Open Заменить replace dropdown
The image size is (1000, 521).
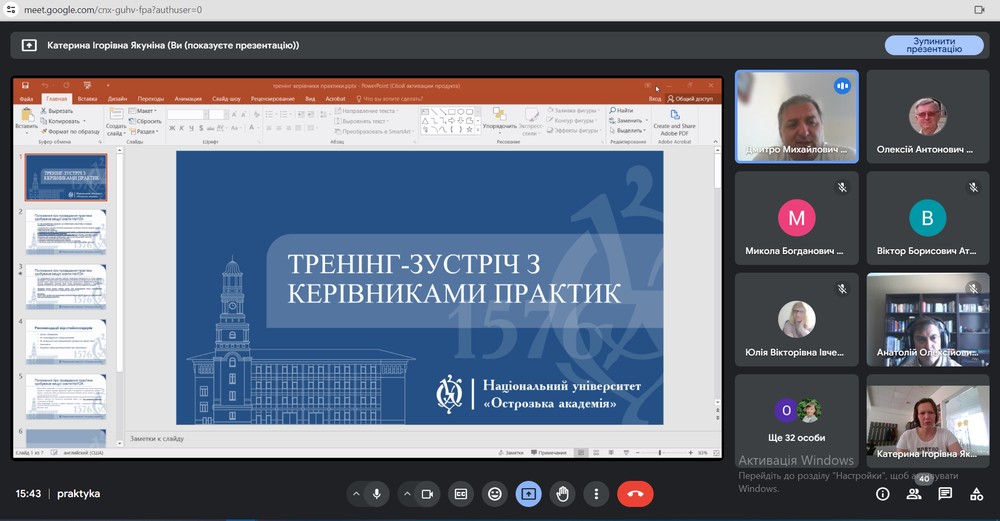(628, 121)
